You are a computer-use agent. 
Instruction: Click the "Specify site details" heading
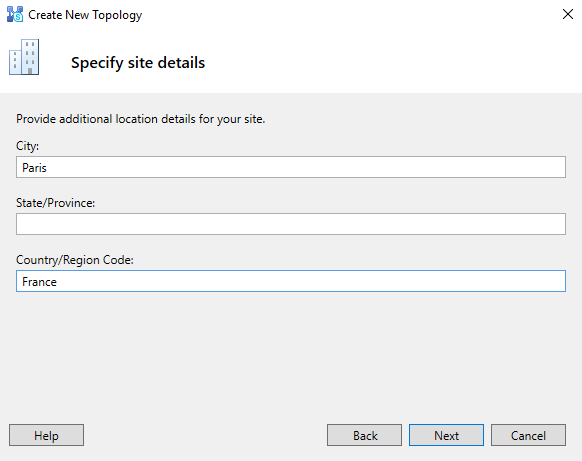coord(138,62)
